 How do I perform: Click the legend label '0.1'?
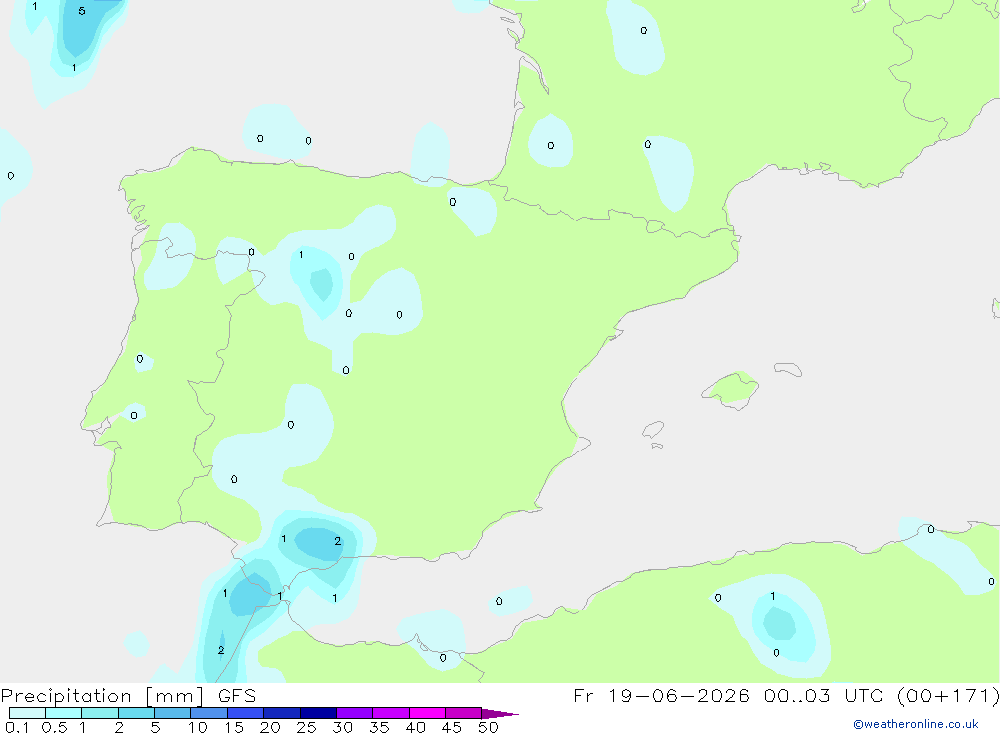pyautogui.click(x=17, y=727)
